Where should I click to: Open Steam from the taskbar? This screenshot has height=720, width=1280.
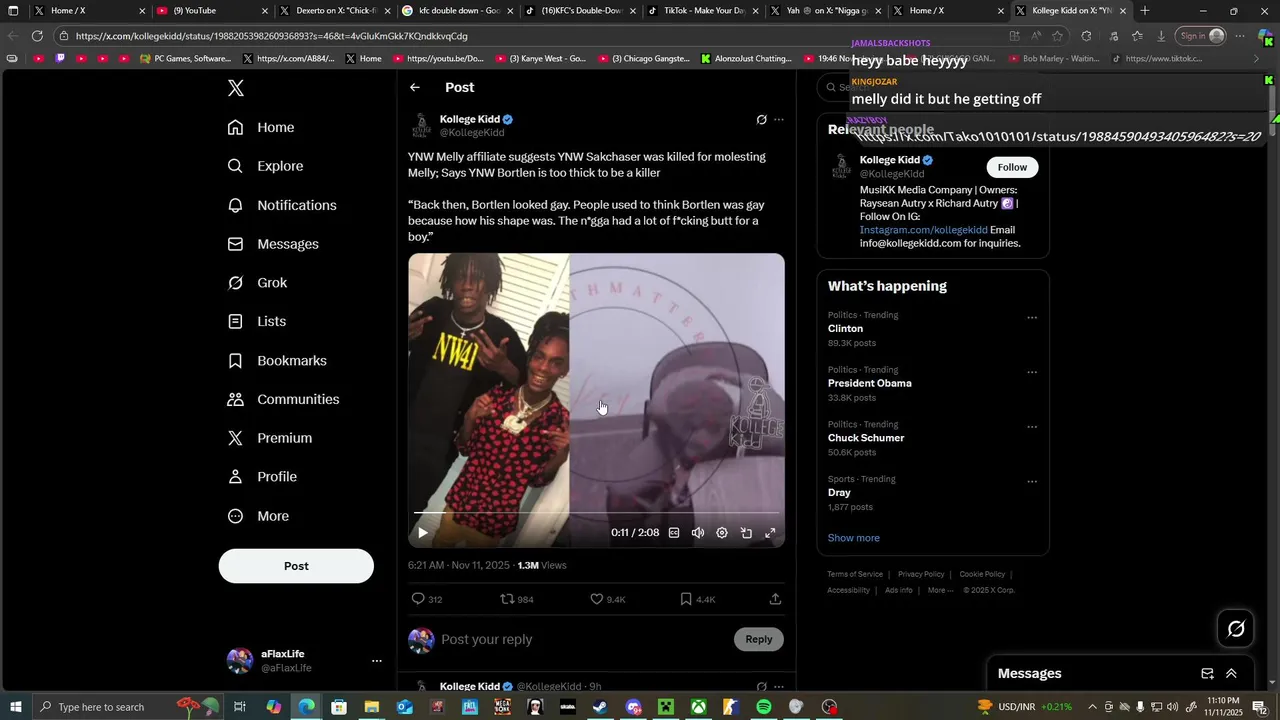[600, 707]
